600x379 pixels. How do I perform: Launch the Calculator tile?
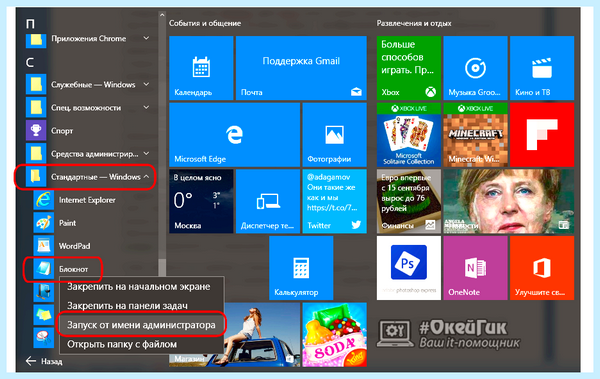(301, 268)
